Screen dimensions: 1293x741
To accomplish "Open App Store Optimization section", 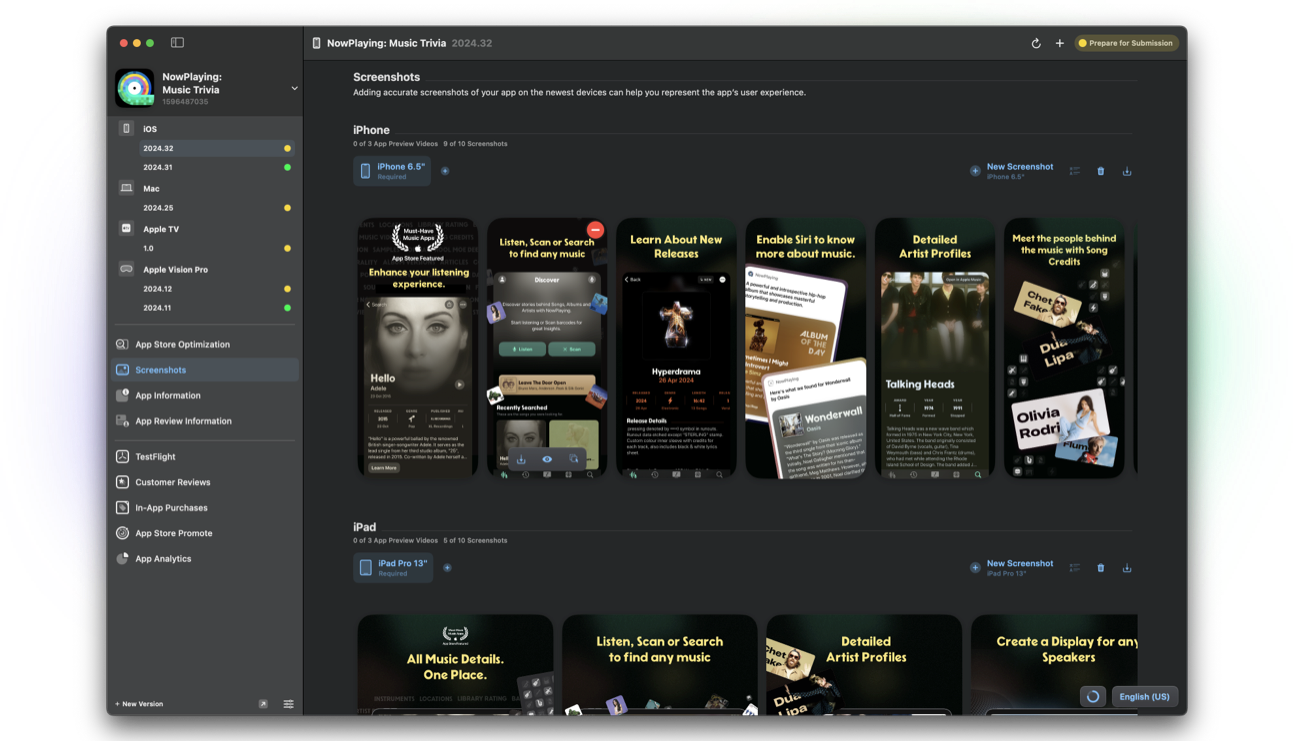I will [205, 344].
